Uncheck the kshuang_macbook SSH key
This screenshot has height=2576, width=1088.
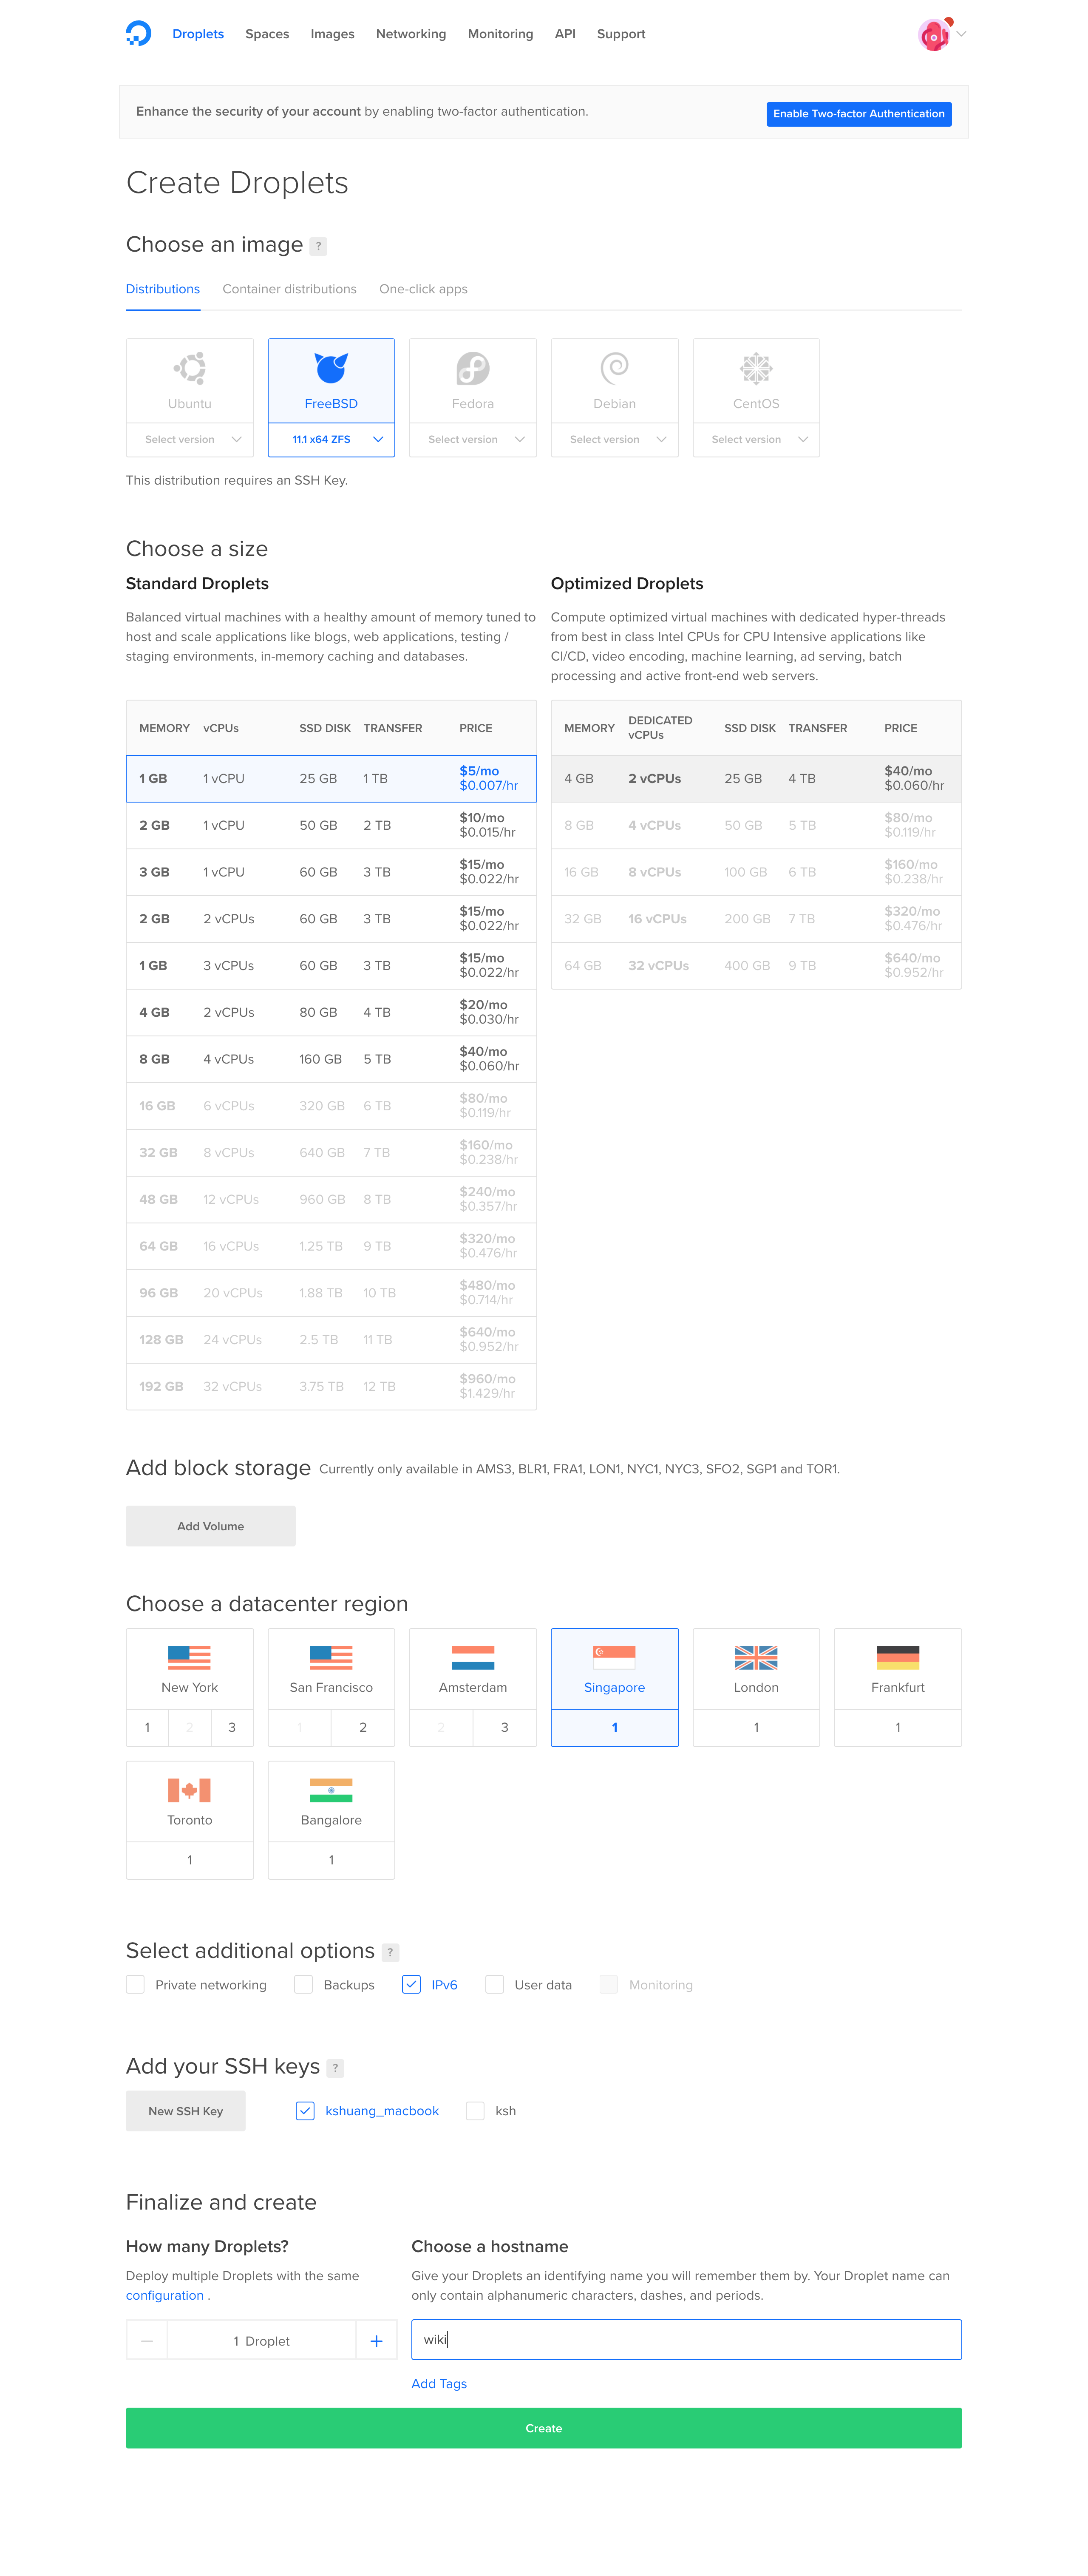pos(305,2110)
